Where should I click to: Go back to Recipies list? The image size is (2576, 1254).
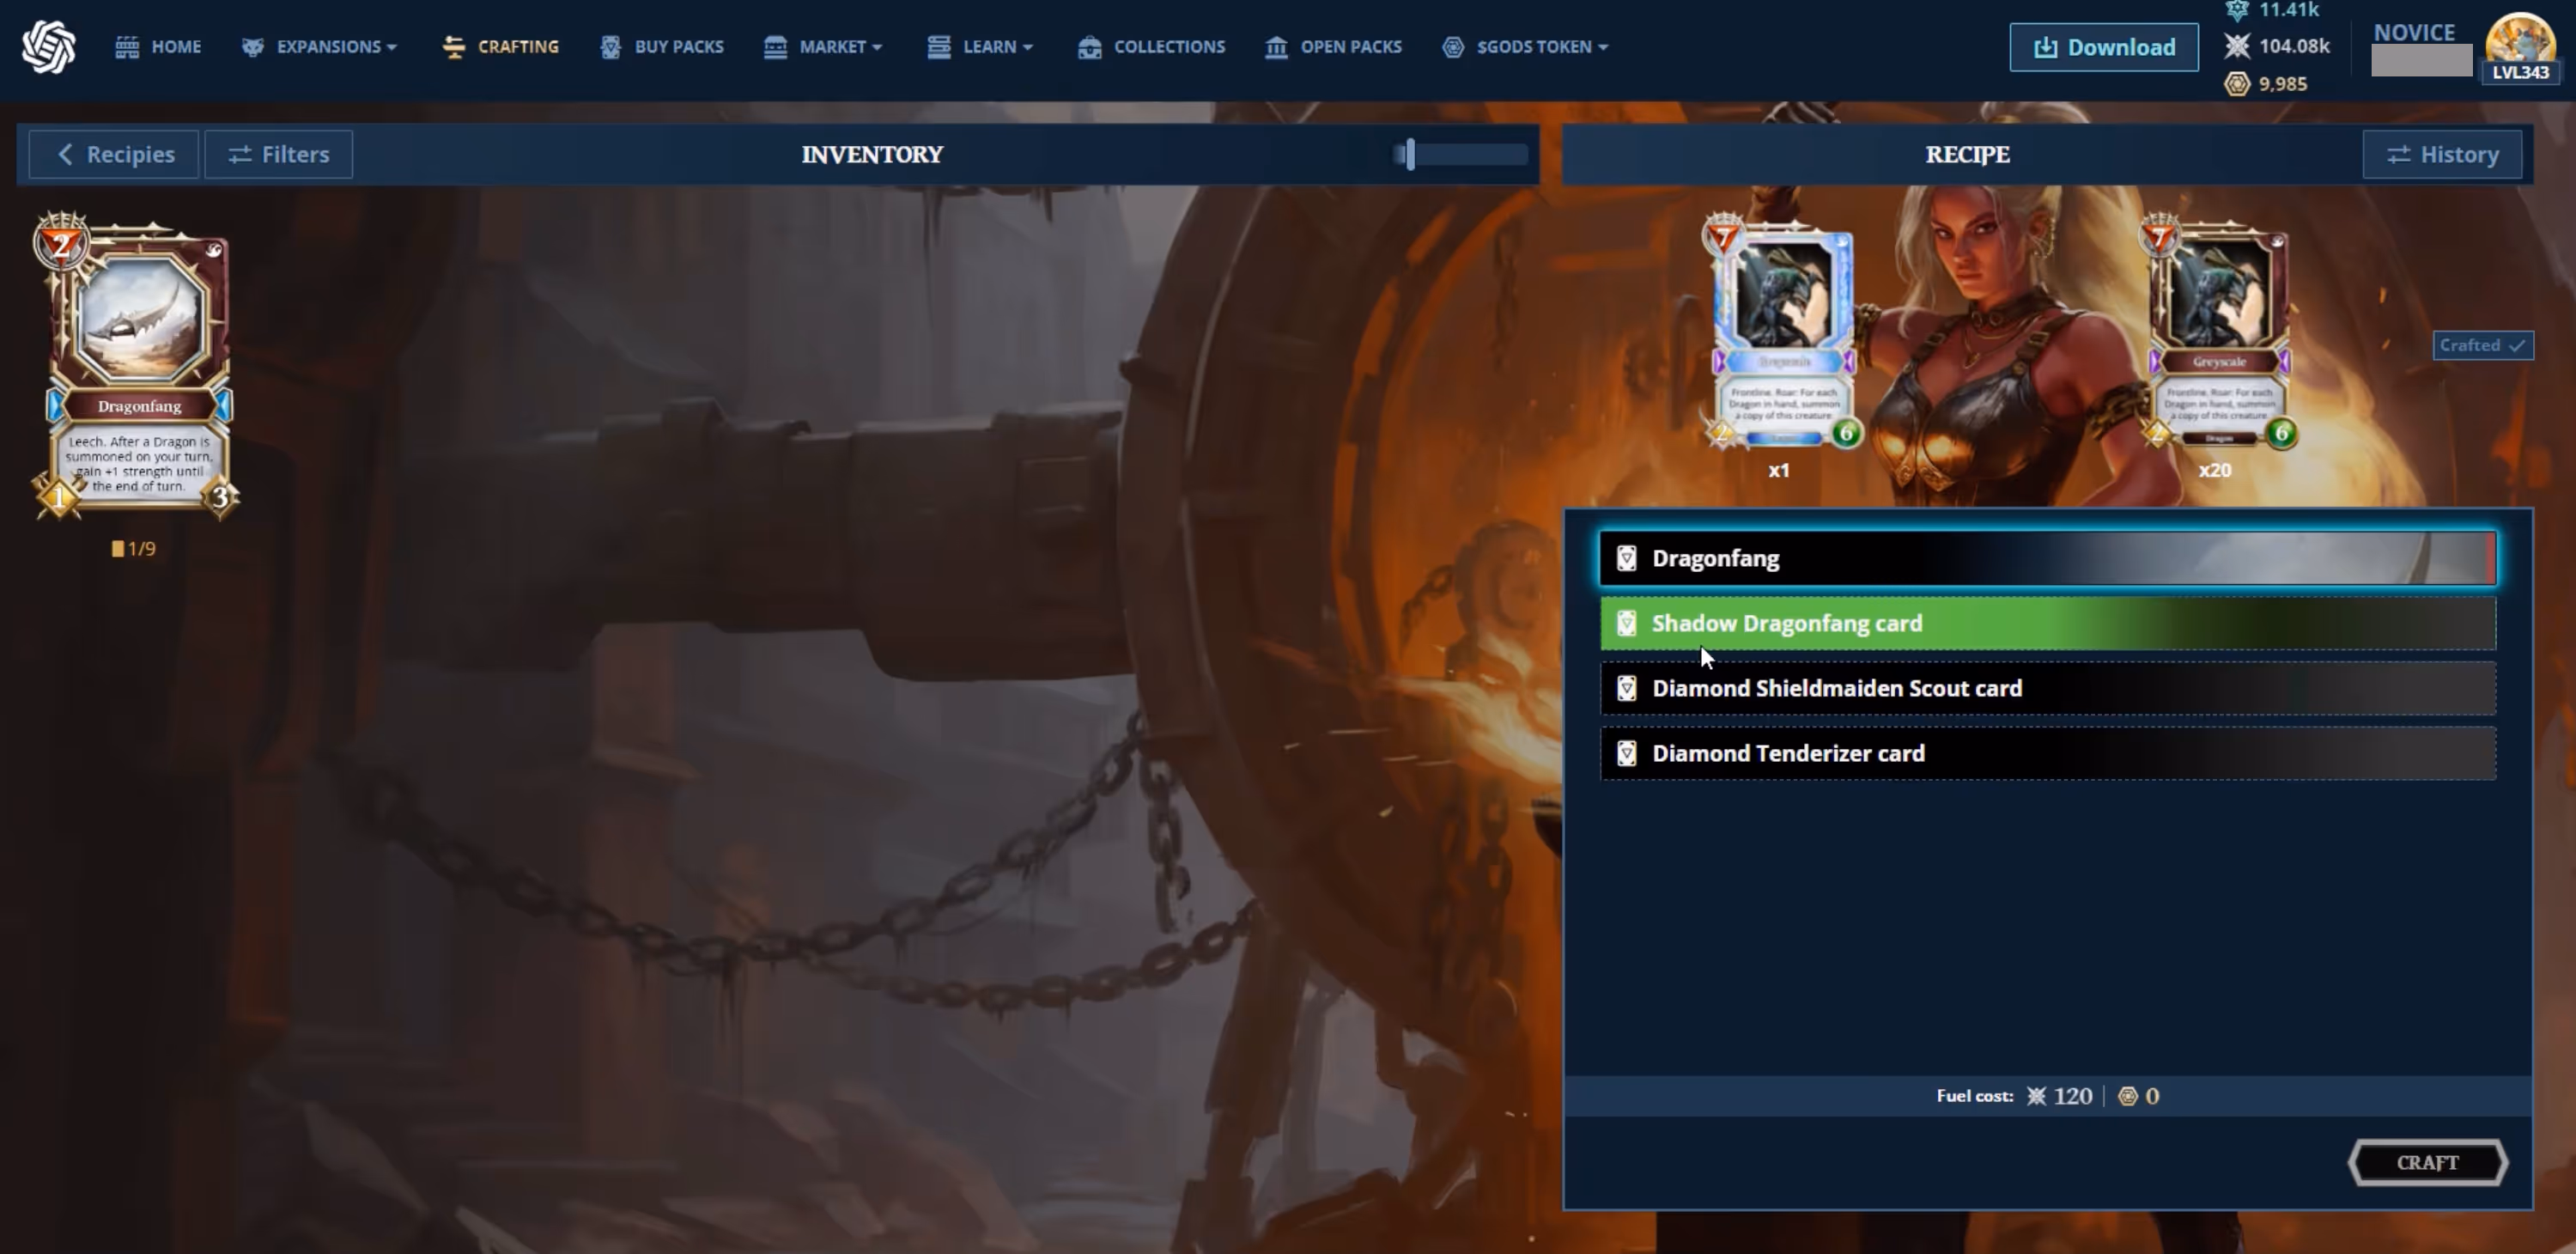click(114, 154)
